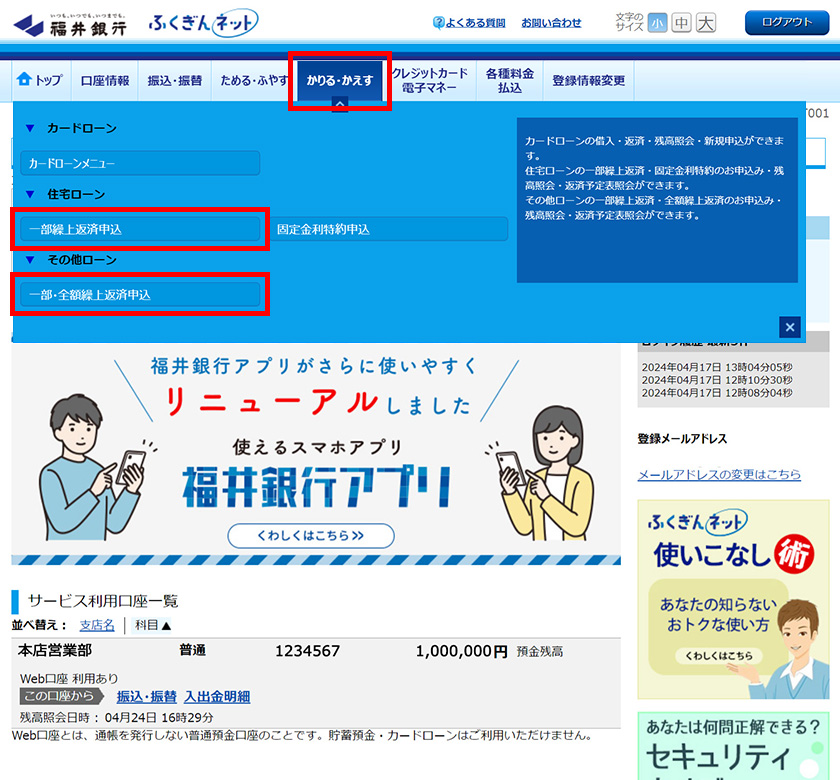Sort accounts by 科目 ascending
840x780 pixels.
[x=153, y=625]
